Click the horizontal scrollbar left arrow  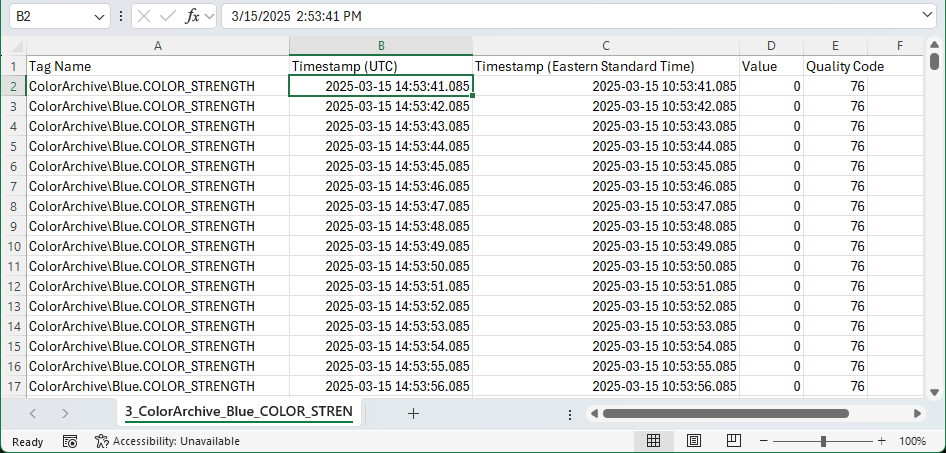pyautogui.click(x=594, y=413)
